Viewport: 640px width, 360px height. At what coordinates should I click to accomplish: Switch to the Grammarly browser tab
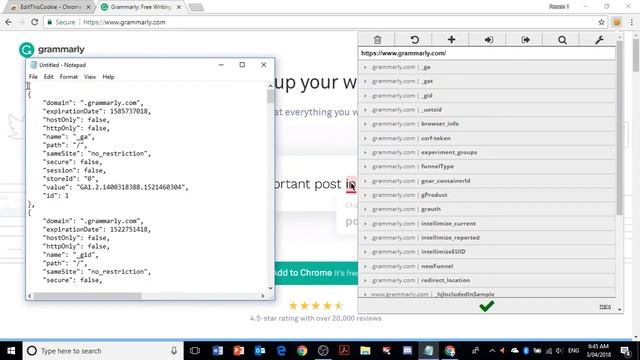140,7
